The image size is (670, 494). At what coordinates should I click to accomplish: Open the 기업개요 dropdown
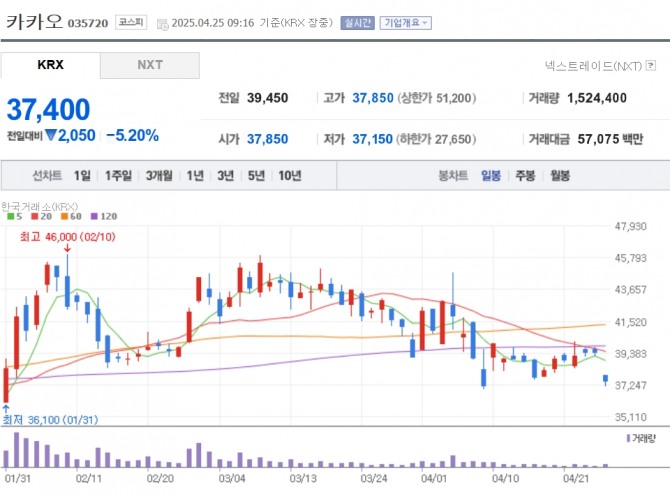[x=406, y=23]
